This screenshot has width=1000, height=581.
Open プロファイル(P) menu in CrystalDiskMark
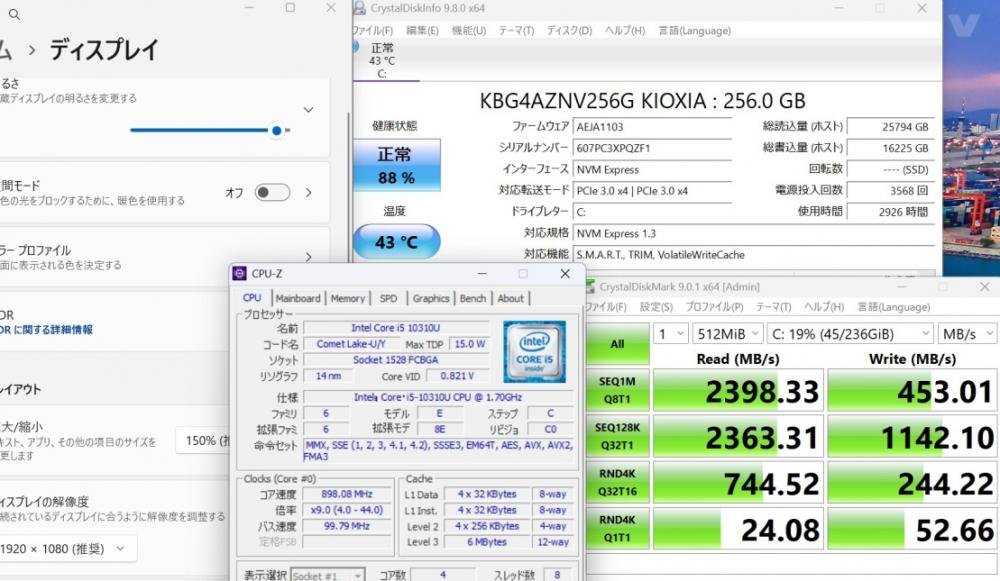[714, 307]
